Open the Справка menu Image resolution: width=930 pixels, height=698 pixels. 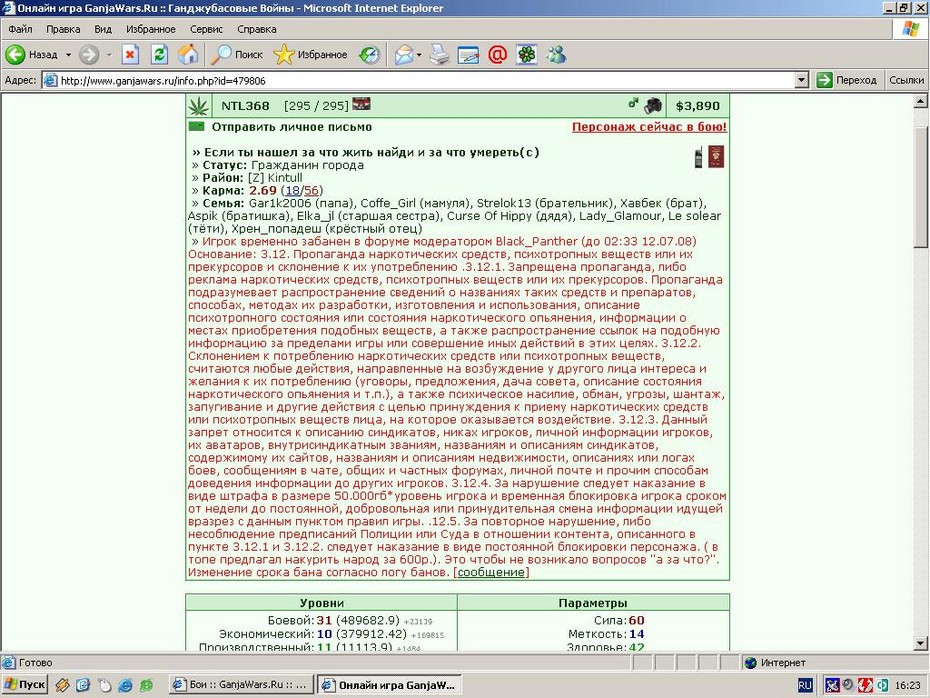point(257,29)
